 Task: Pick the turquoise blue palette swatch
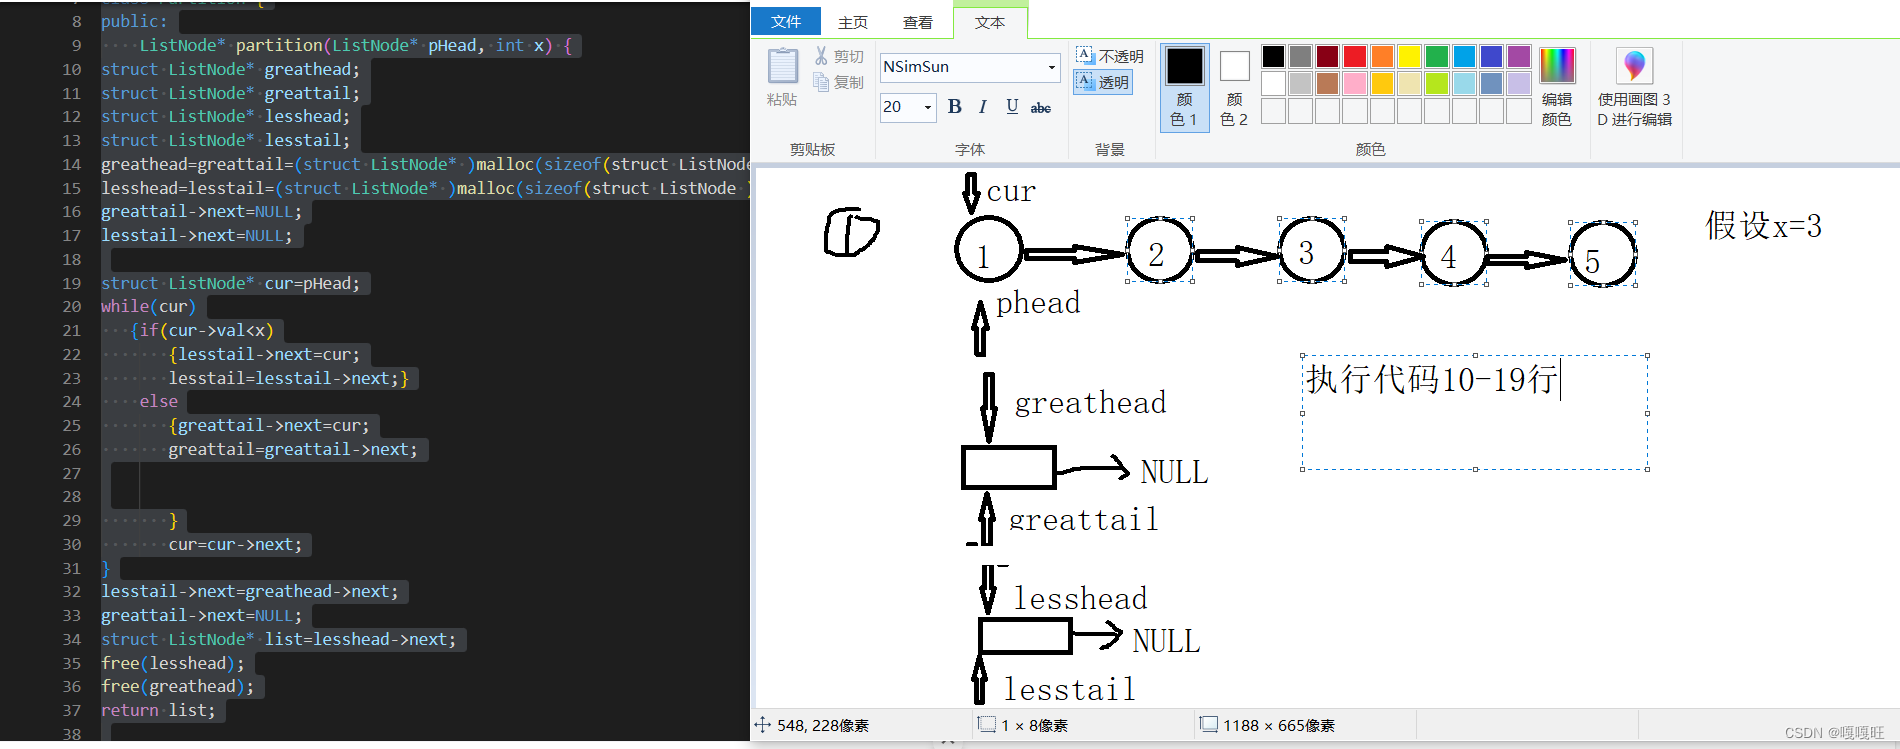(1464, 56)
